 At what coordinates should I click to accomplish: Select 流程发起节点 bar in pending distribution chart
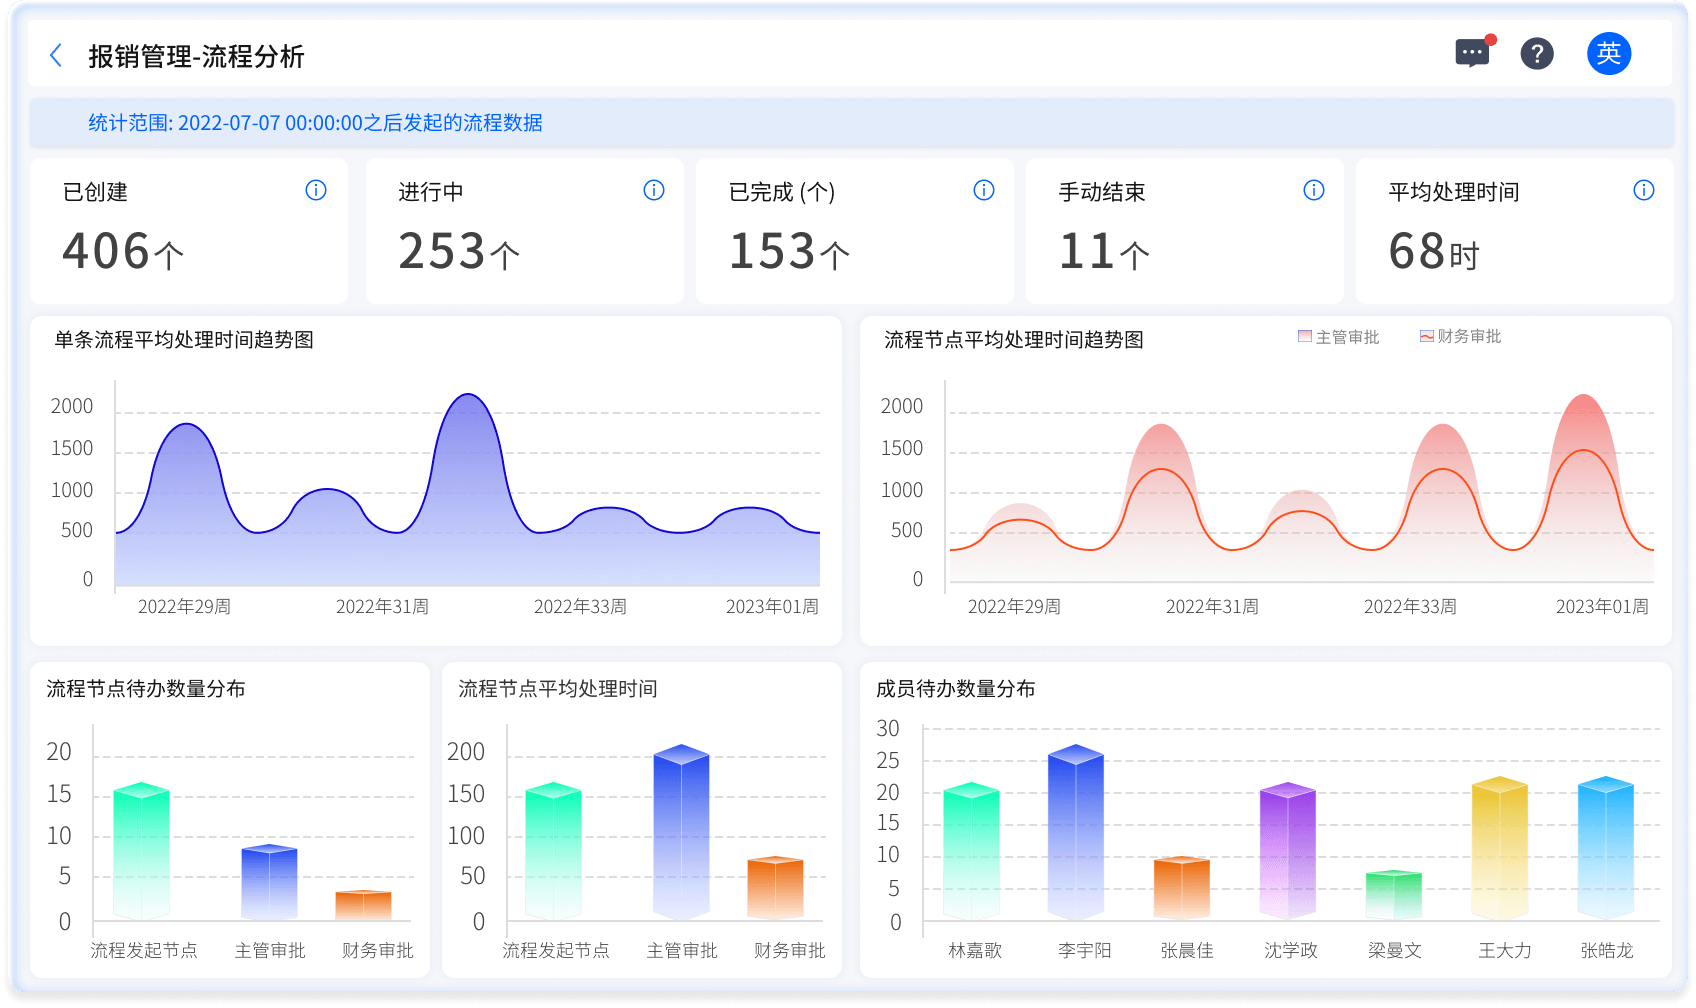(x=142, y=851)
